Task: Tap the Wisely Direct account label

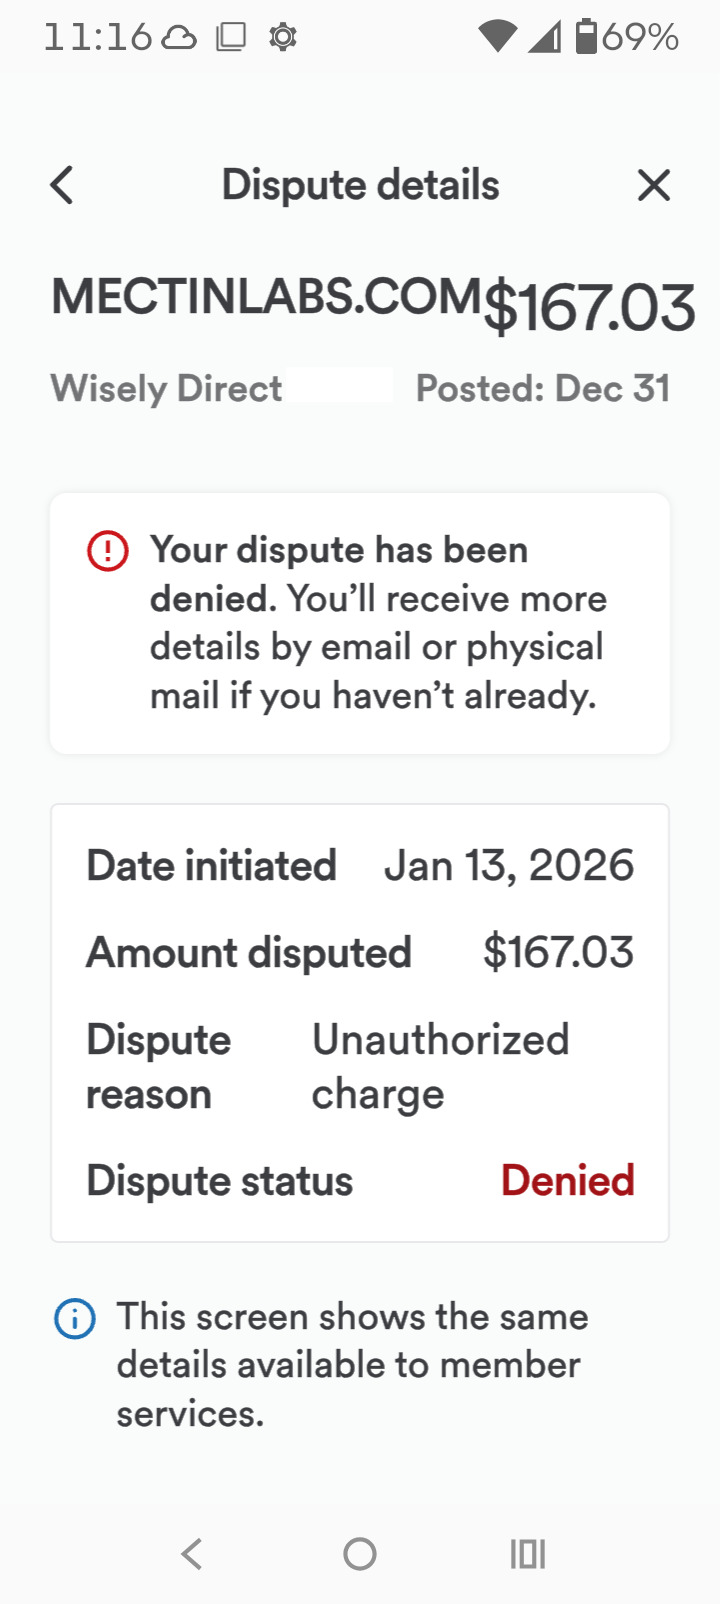Action: [x=167, y=388]
